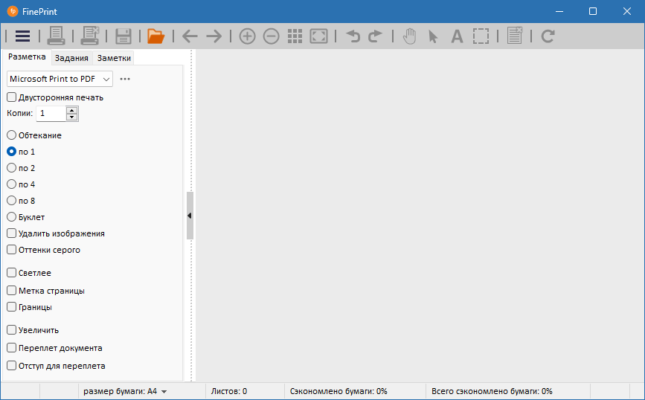Viewport: 645px width, 400px height.
Task: Click the Листов: 0 status text
Action: pyautogui.click(x=229, y=391)
